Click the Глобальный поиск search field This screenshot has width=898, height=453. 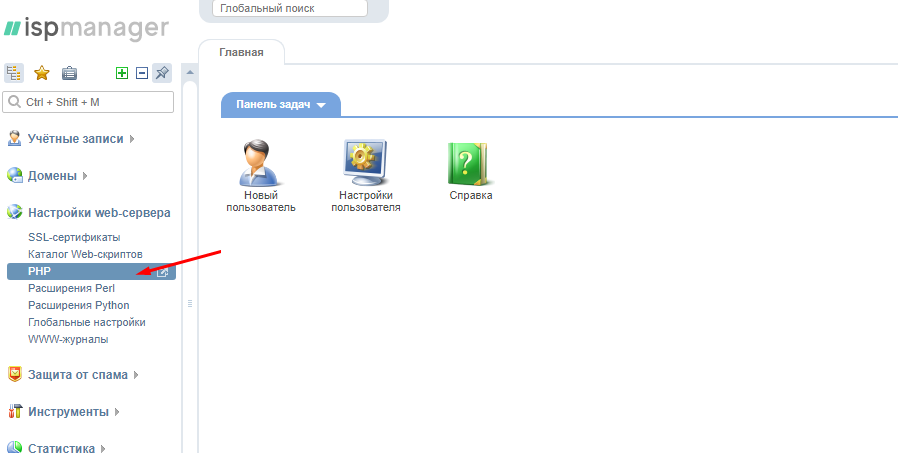[x=290, y=9]
